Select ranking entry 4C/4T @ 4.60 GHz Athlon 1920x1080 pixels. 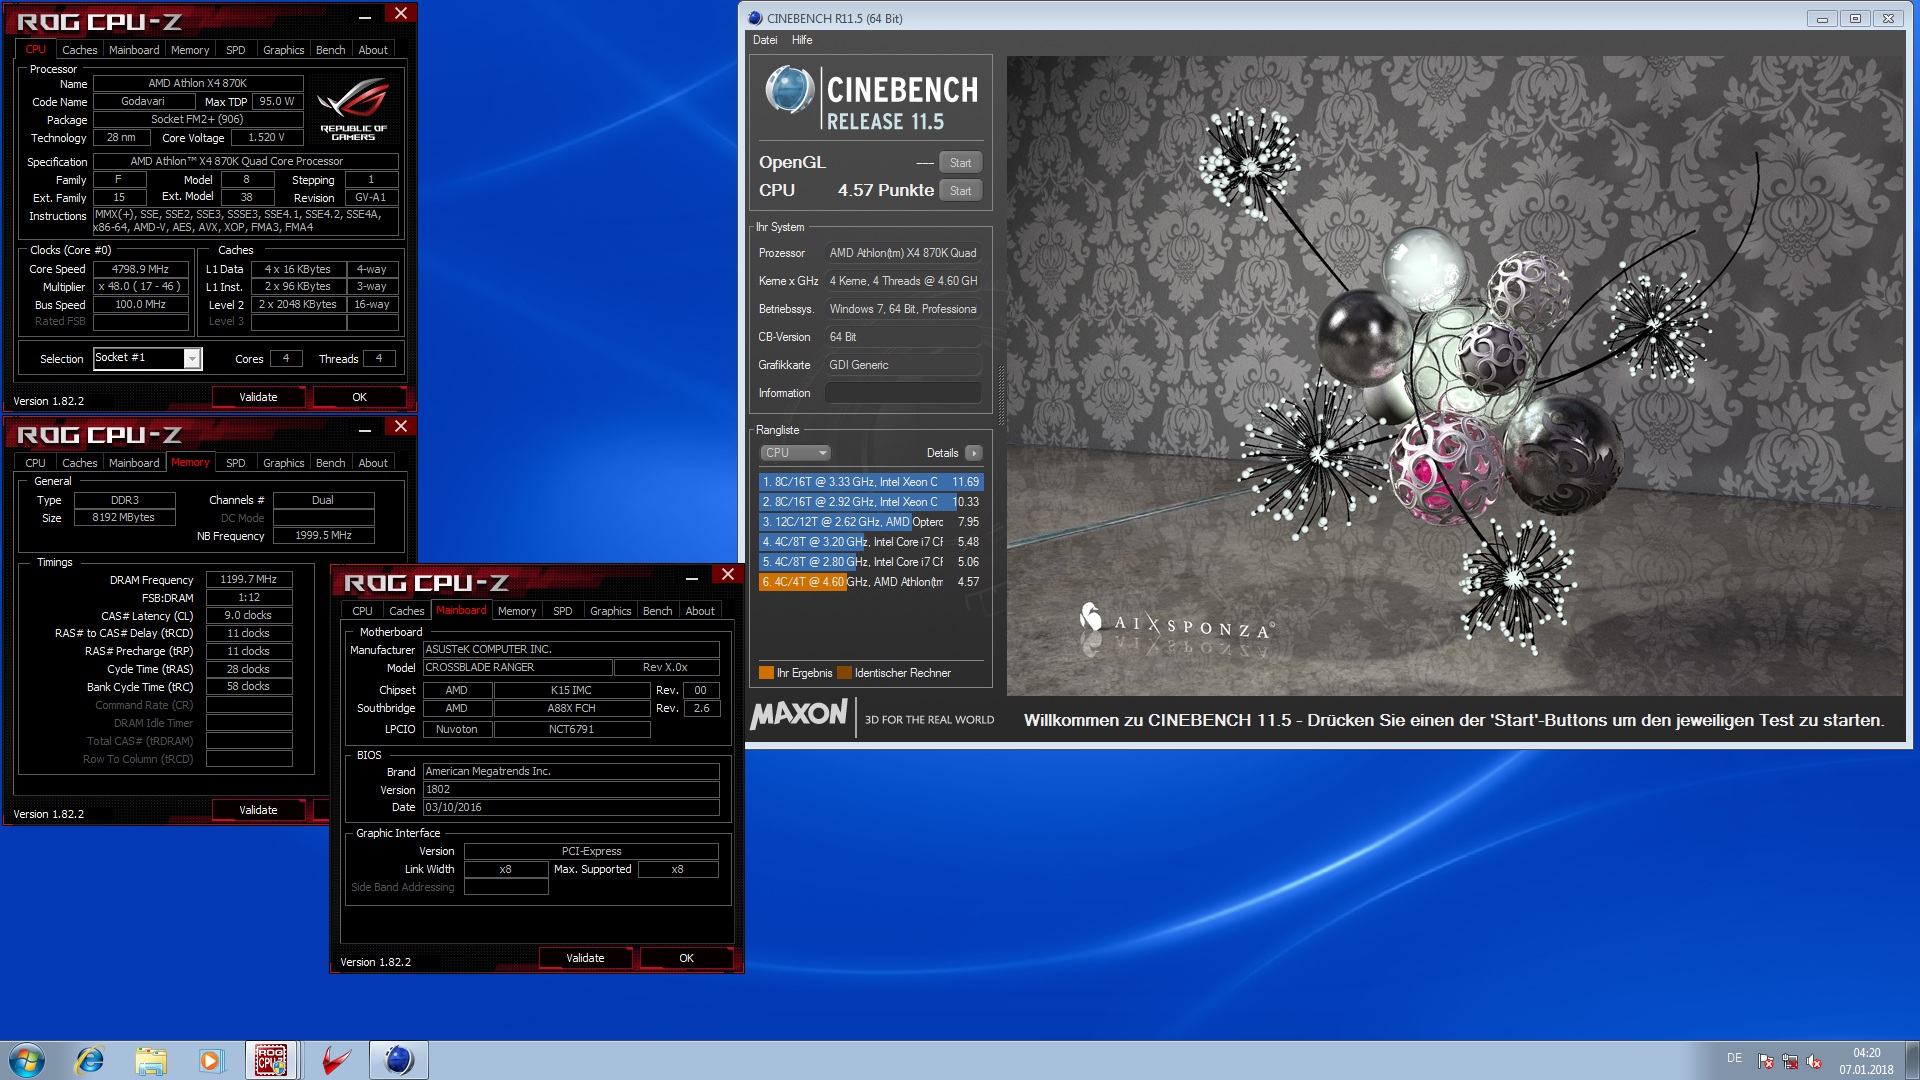871,582
